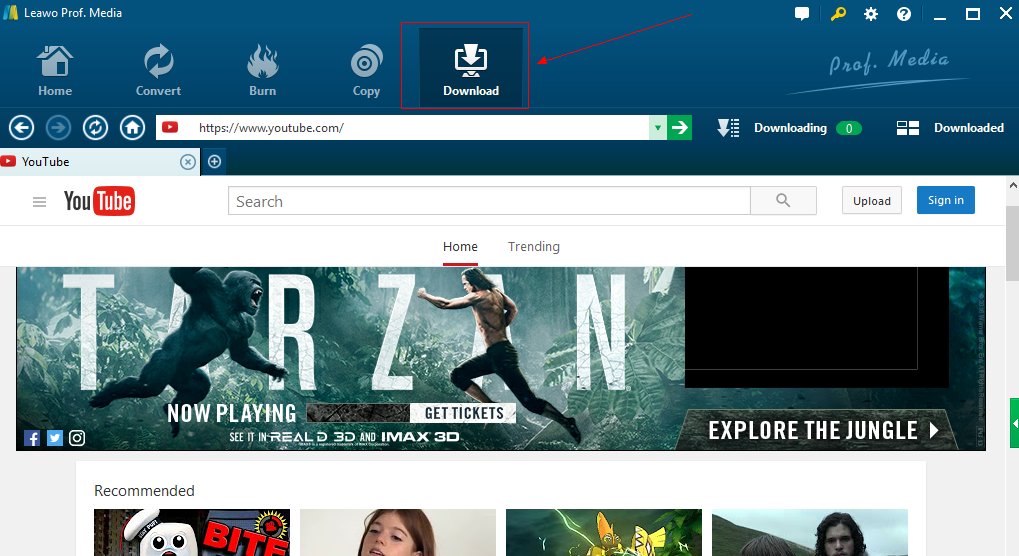Select the YouTube Home tab
The image size is (1019, 556).
point(460,247)
